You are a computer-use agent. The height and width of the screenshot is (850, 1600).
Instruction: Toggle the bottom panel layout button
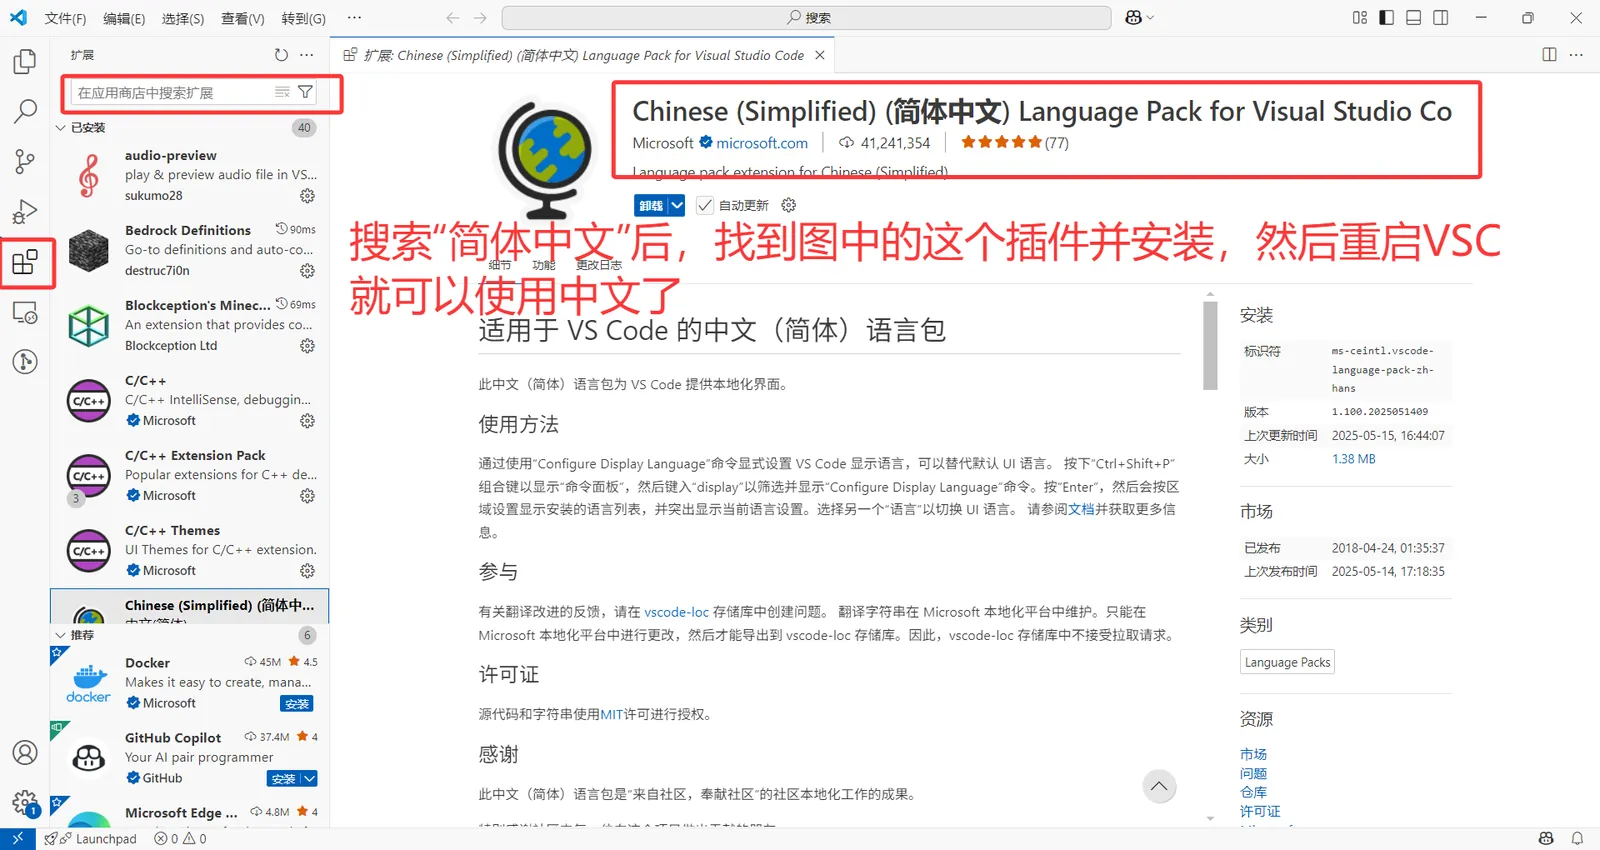tap(1413, 18)
